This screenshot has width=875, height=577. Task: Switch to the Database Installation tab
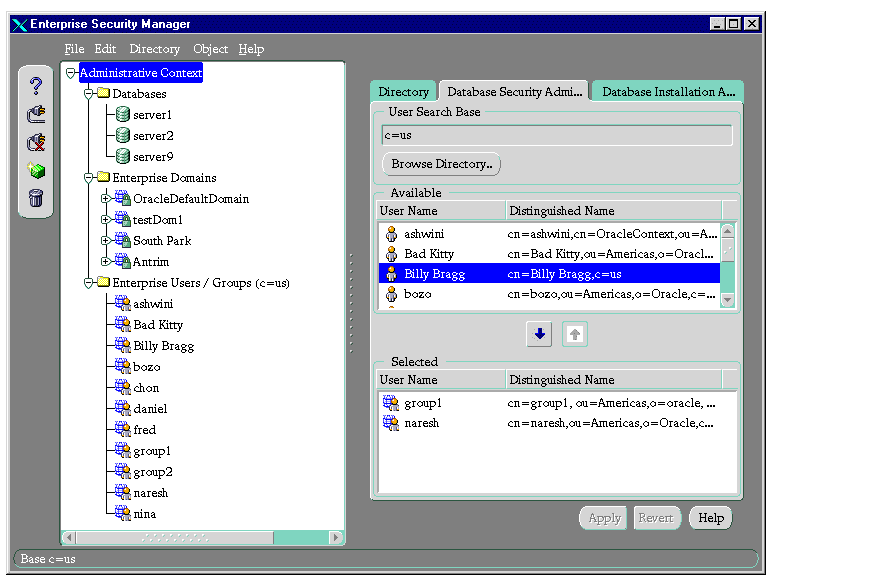[x=668, y=92]
